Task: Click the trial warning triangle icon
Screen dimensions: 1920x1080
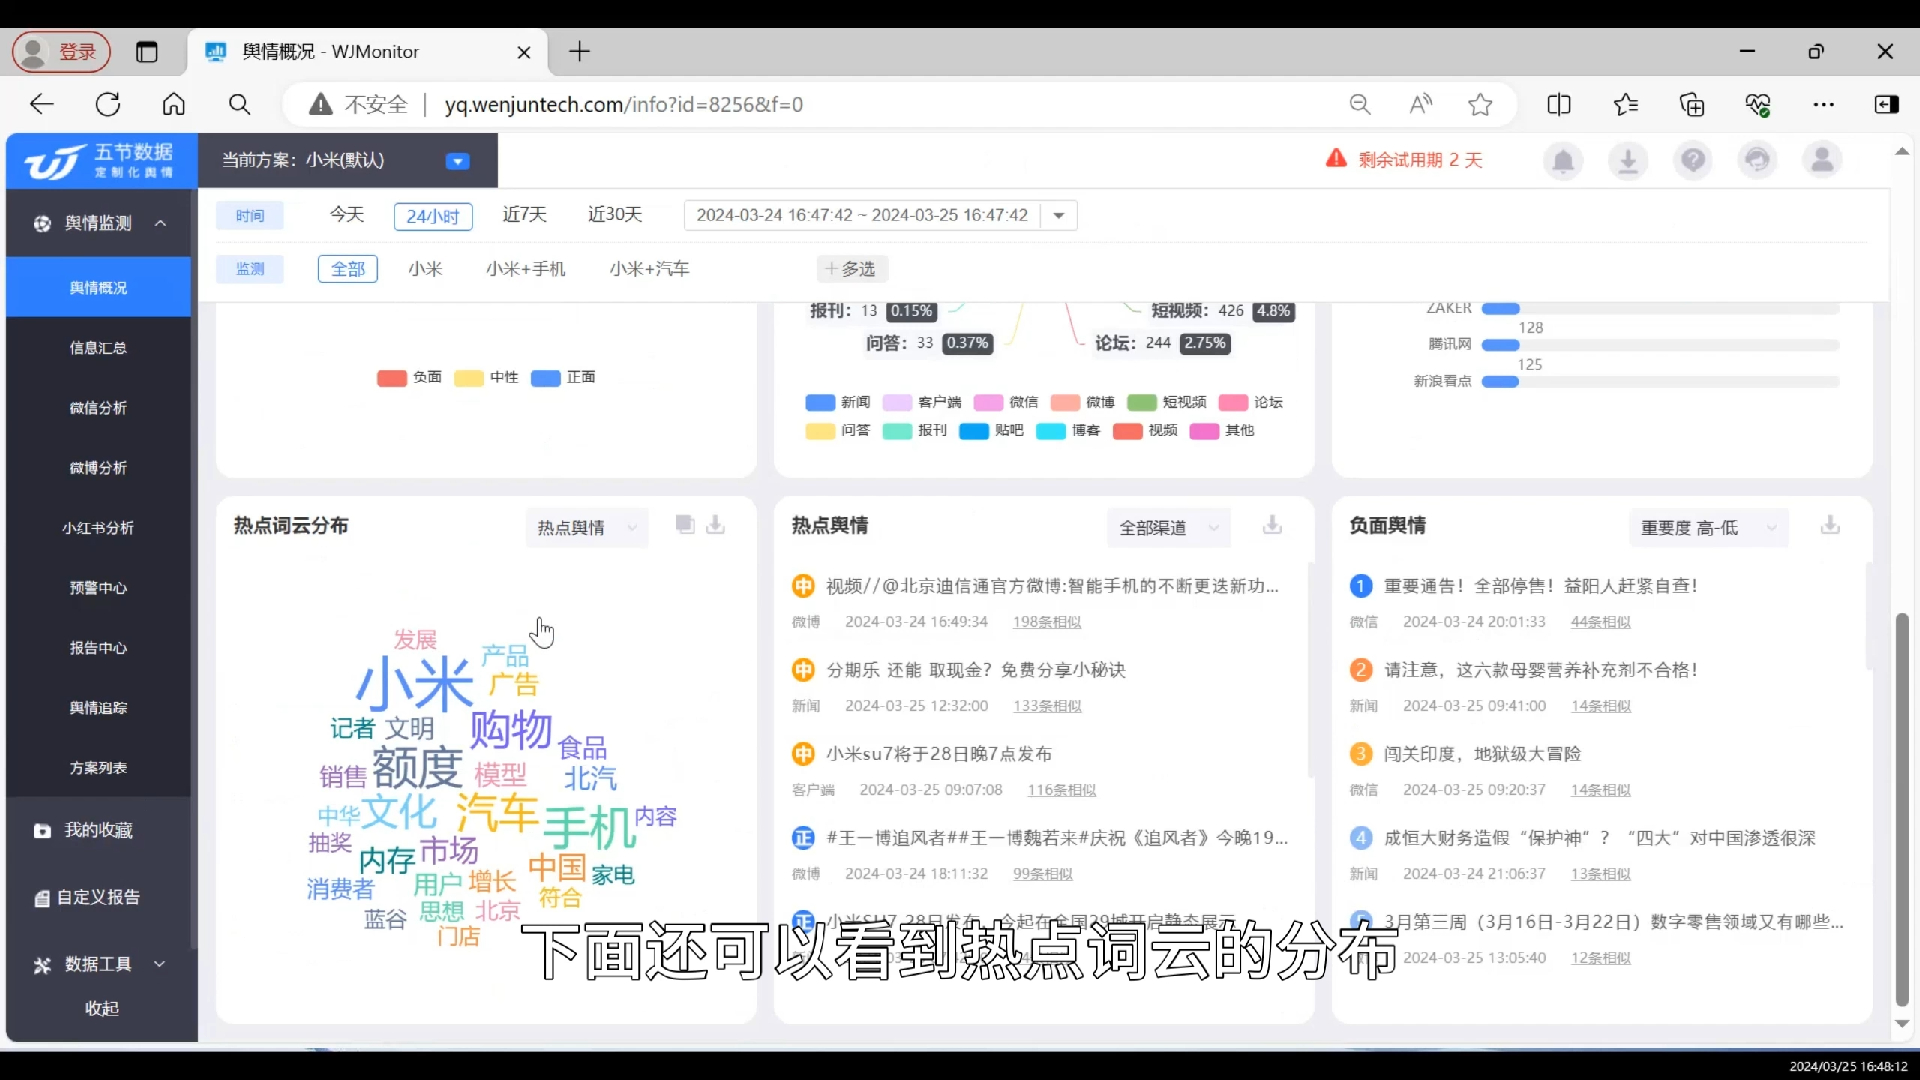Action: [1336, 159]
